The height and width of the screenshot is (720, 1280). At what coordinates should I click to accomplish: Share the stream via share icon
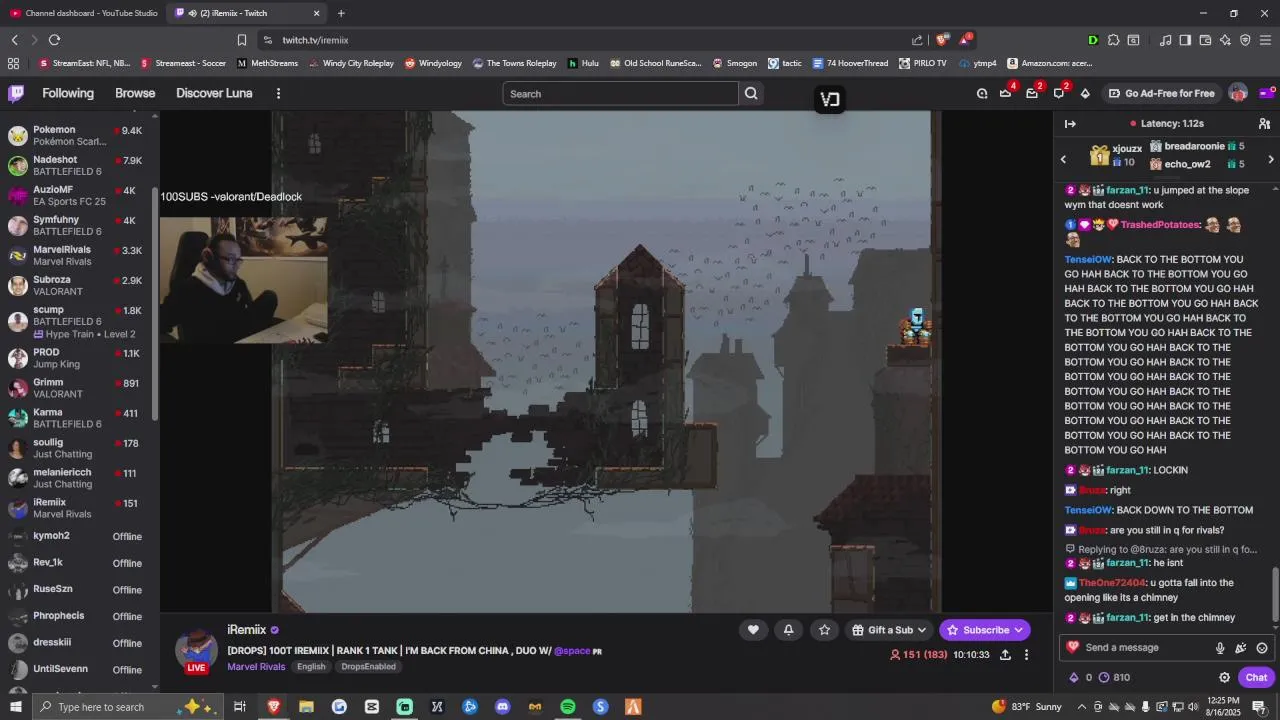(x=1005, y=655)
